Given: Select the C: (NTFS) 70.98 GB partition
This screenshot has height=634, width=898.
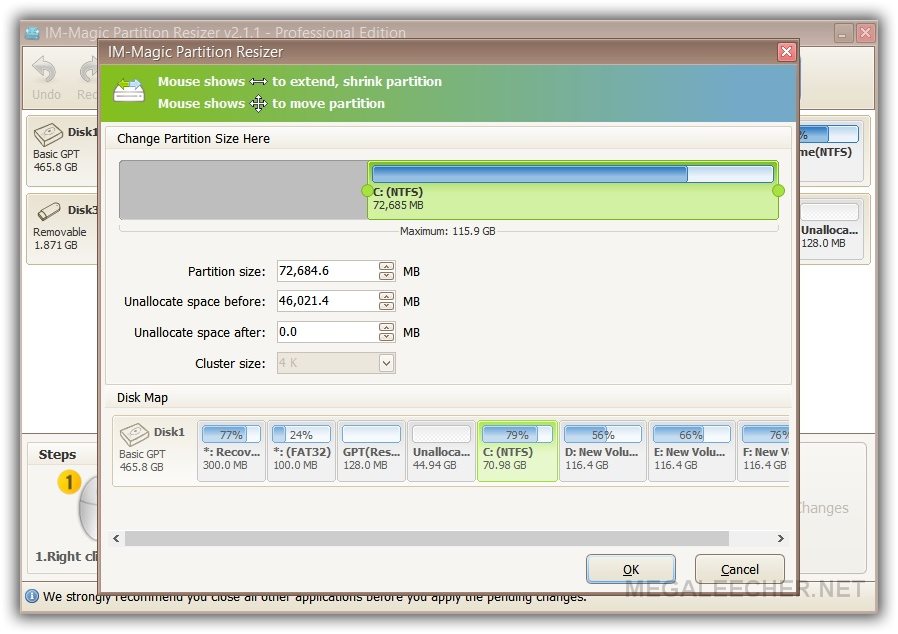Looking at the screenshot, I should pos(517,451).
